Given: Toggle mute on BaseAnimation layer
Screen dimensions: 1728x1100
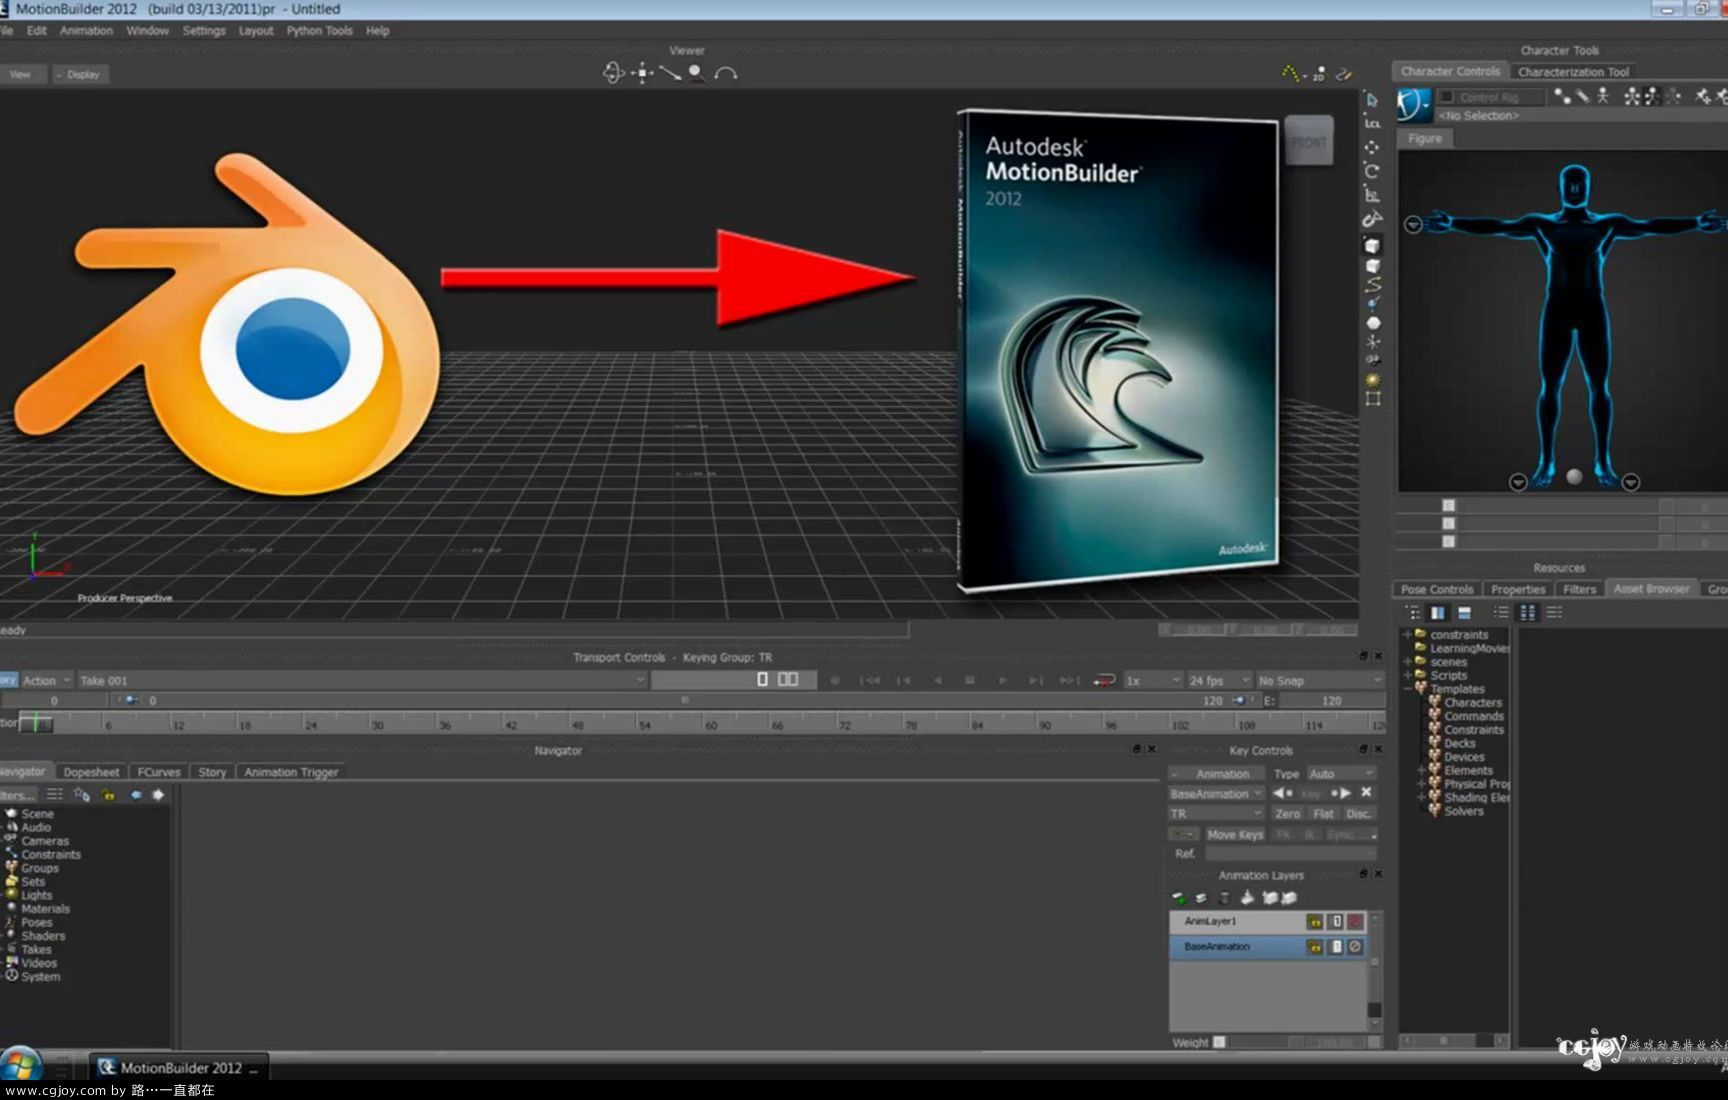Looking at the screenshot, I should (1355, 946).
